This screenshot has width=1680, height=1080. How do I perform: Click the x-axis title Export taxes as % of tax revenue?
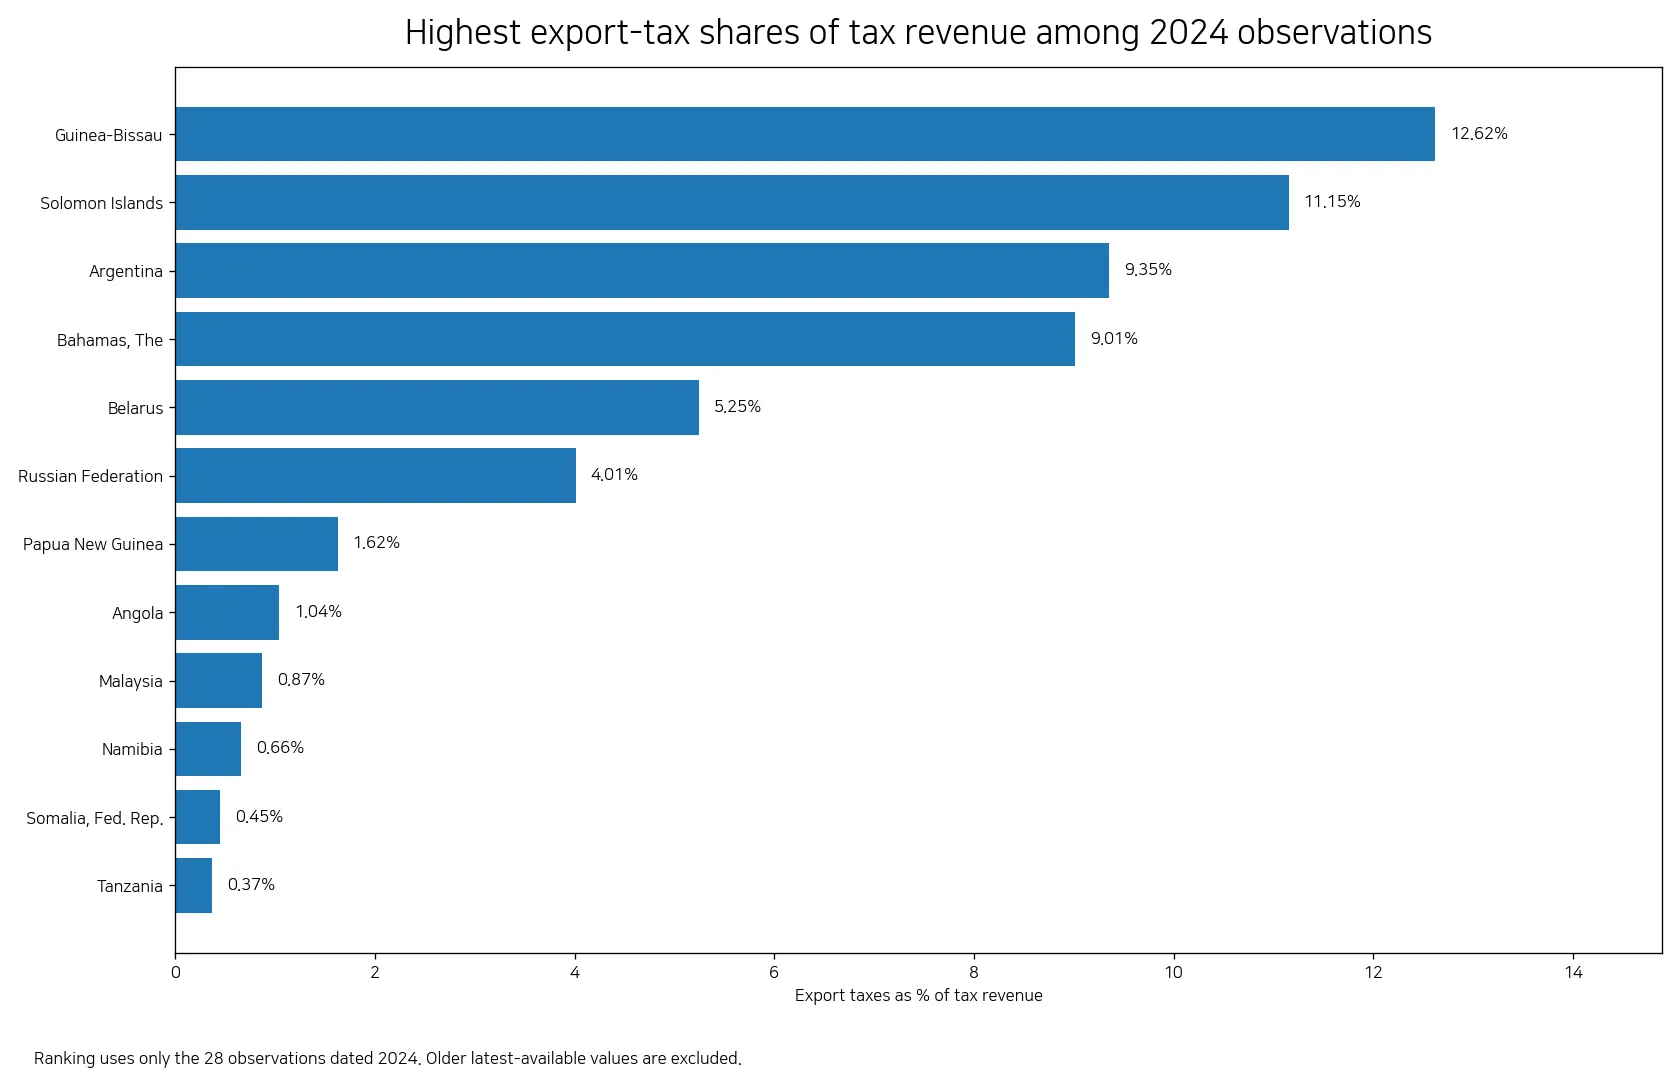[918, 996]
